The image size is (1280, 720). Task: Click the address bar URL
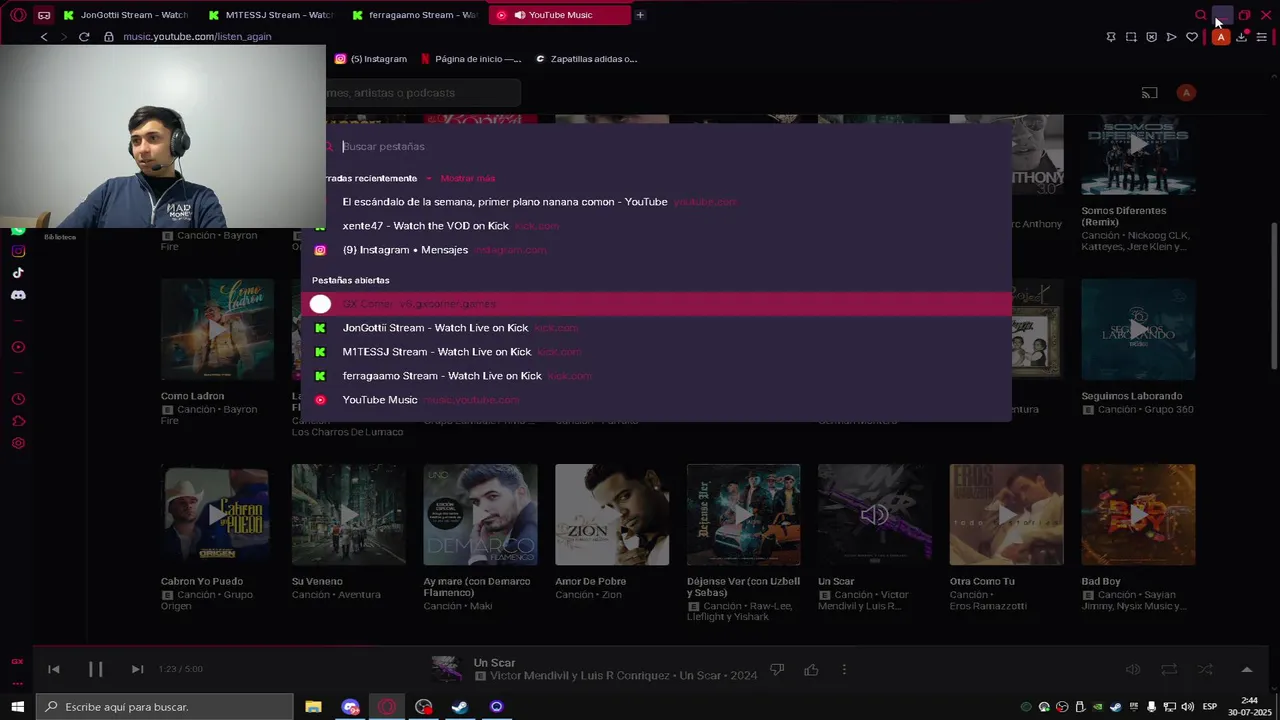(x=197, y=37)
